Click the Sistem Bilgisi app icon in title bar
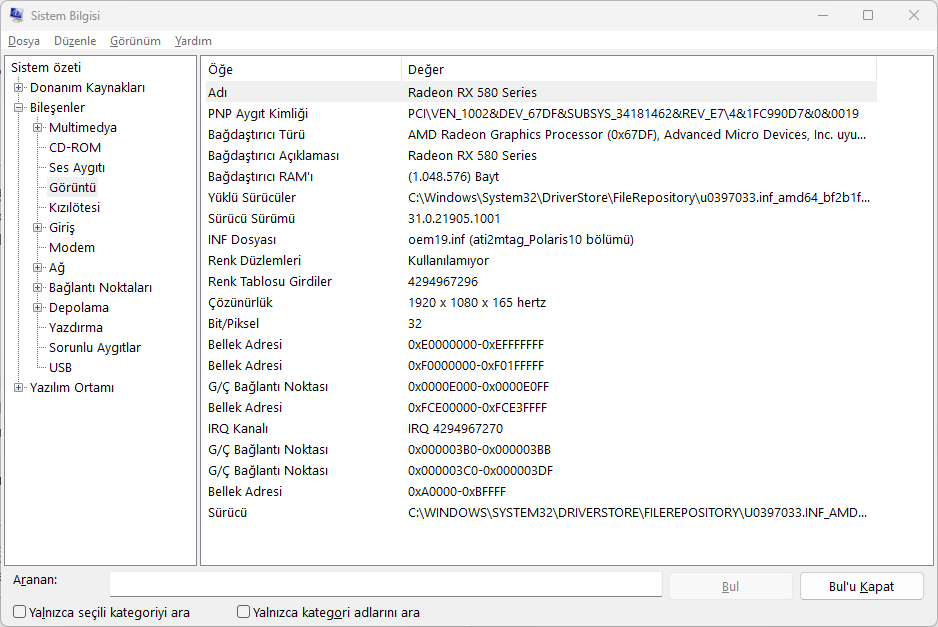Screen dimensions: 938x627 click(x=17, y=16)
